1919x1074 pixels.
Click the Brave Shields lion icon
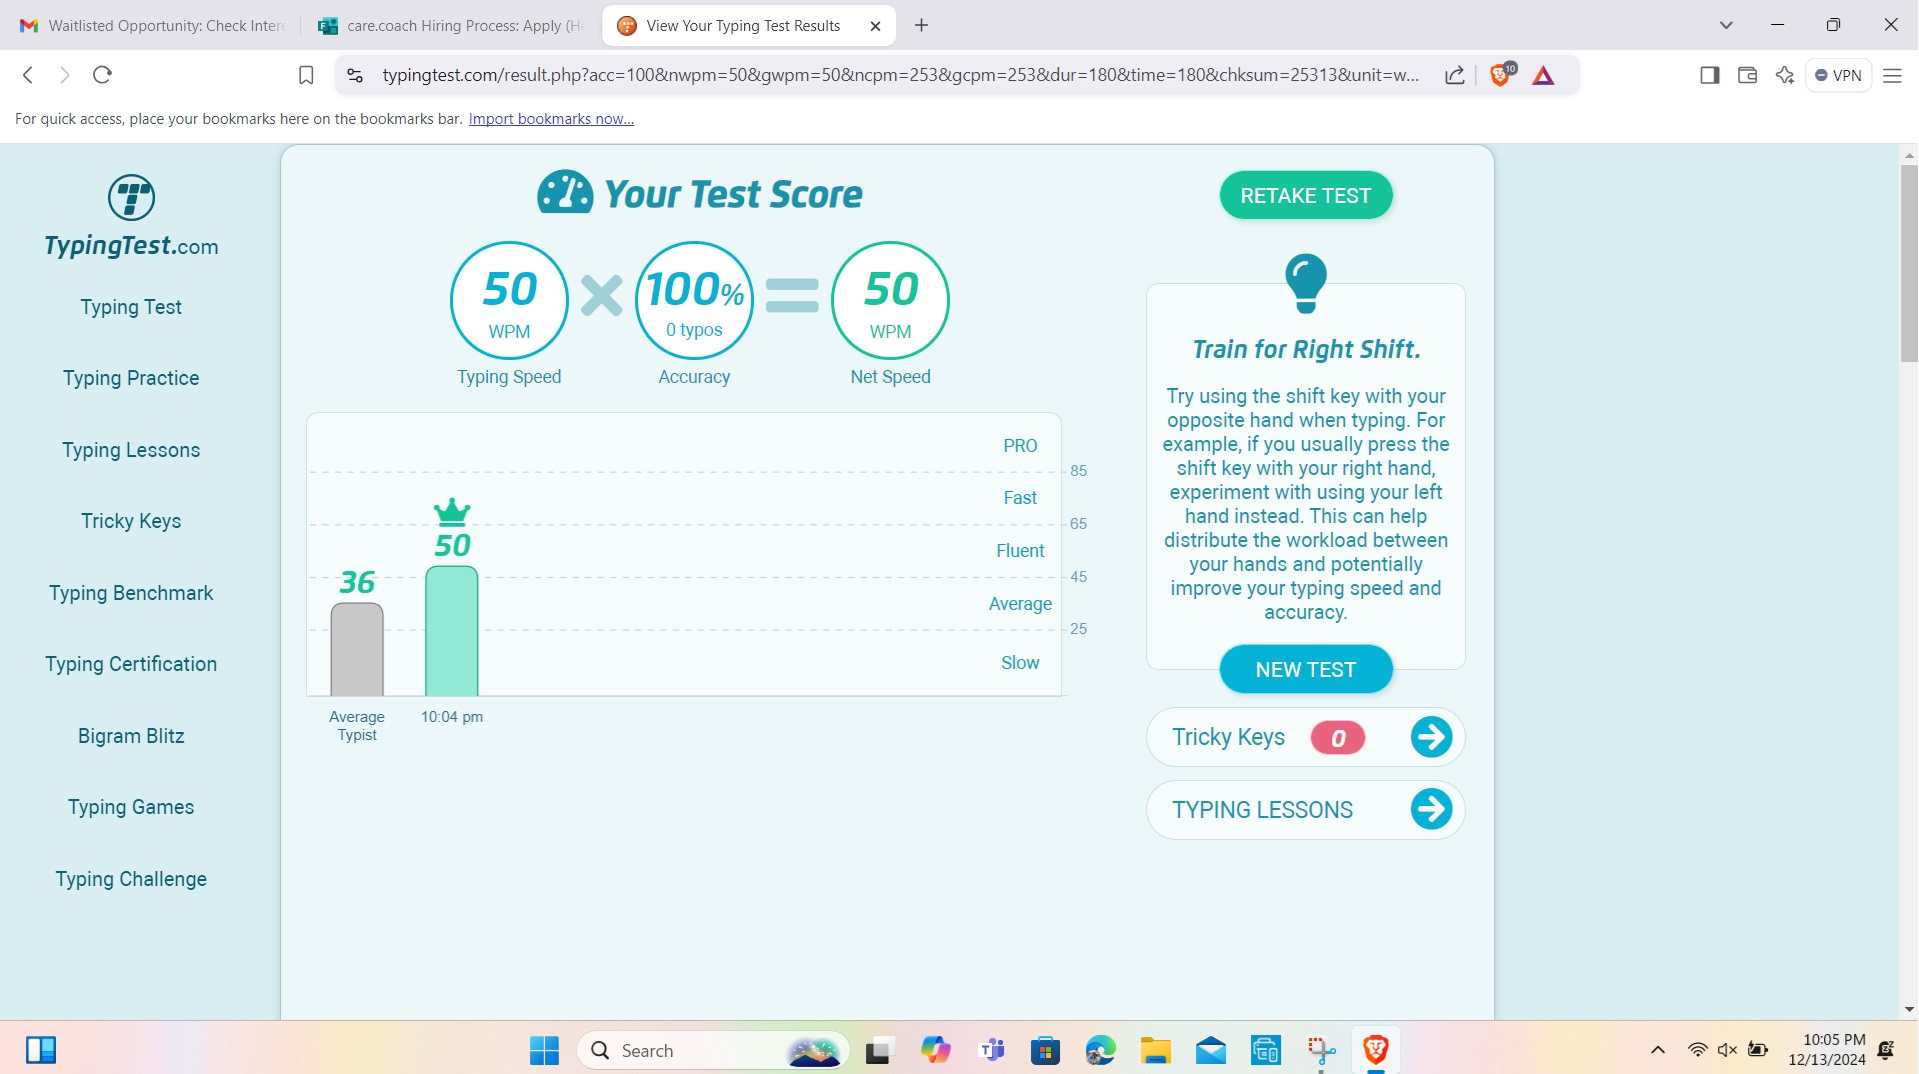coord(1500,75)
